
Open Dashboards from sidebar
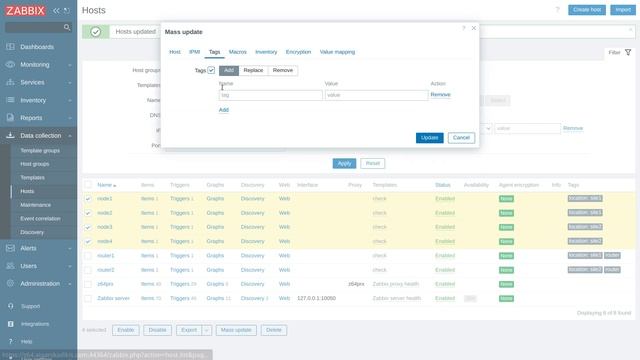point(37,47)
